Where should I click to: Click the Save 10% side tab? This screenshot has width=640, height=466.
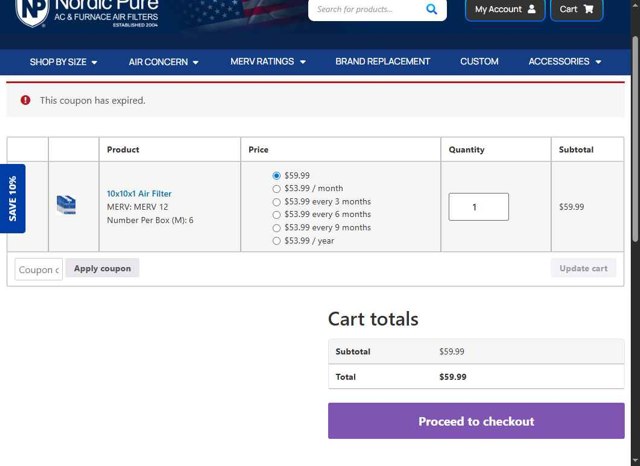coord(13,199)
